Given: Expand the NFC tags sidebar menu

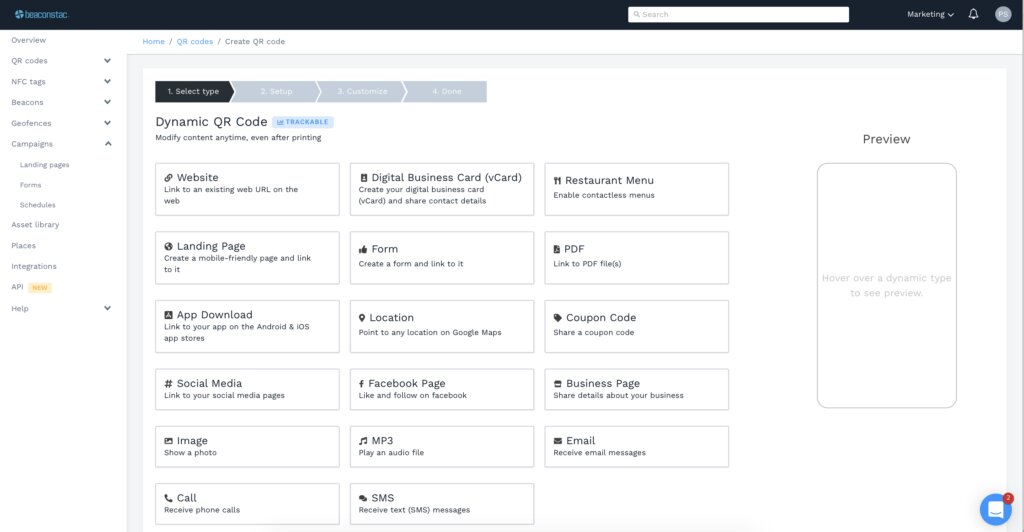Looking at the screenshot, I should 107,82.
